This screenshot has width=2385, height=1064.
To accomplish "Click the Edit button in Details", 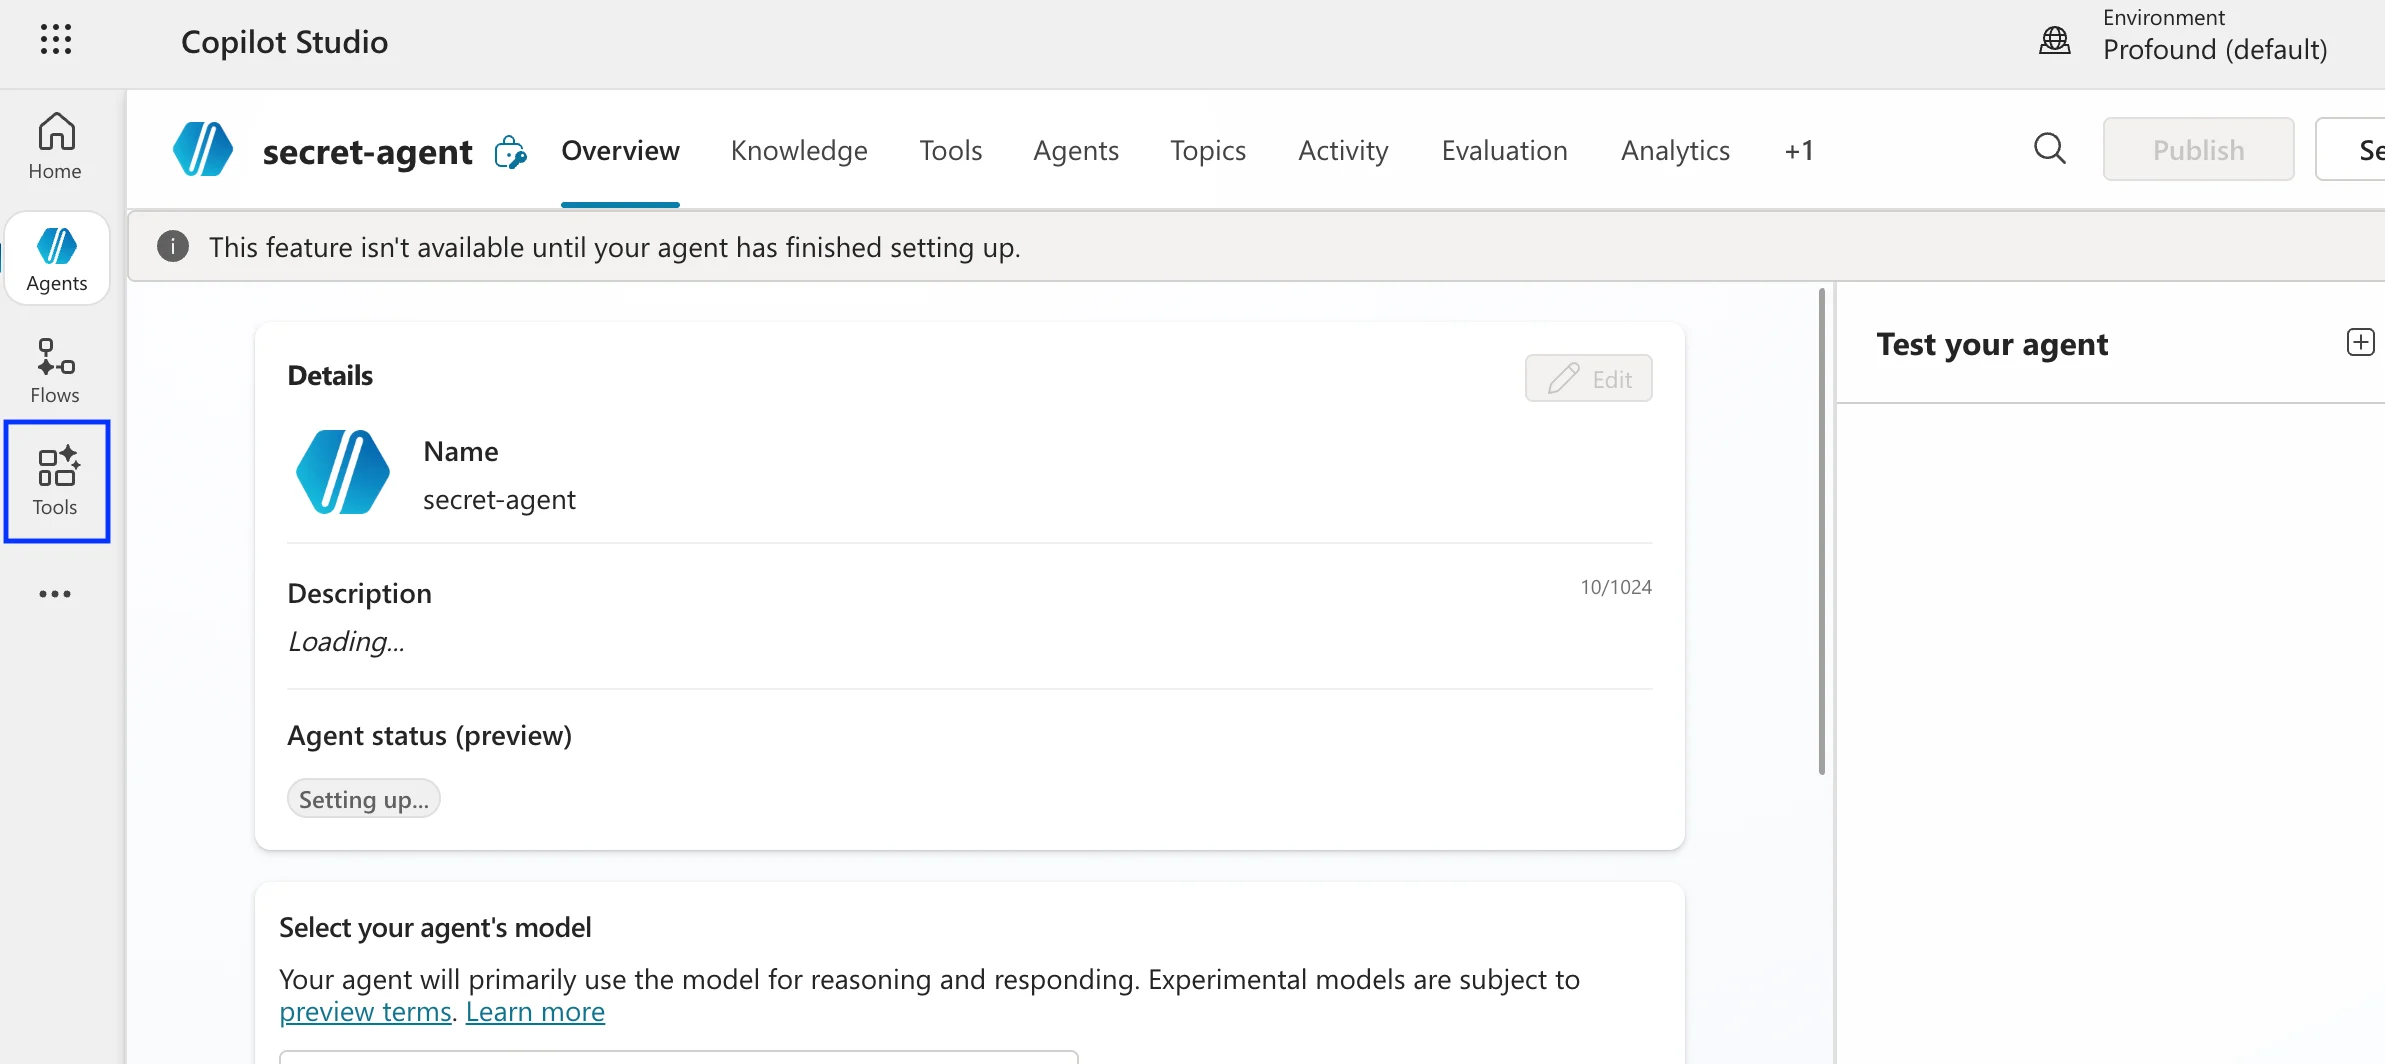I will tap(1588, 378).
